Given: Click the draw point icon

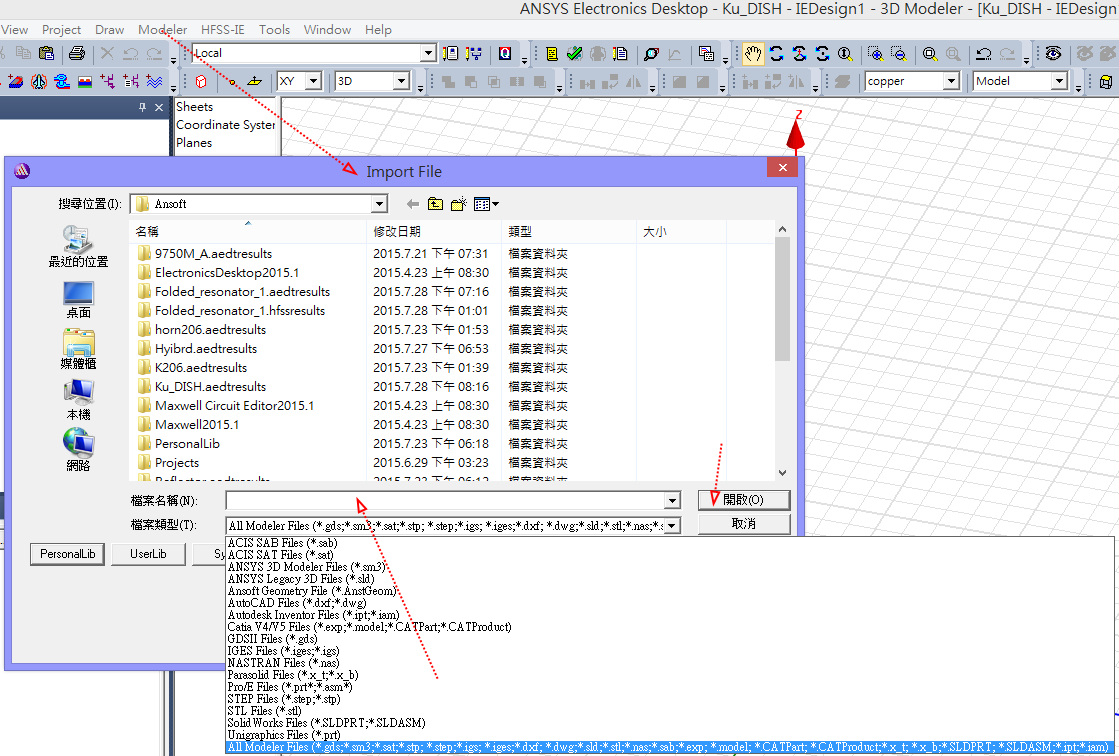Looking at the screenshot, I should coord(231,81).
